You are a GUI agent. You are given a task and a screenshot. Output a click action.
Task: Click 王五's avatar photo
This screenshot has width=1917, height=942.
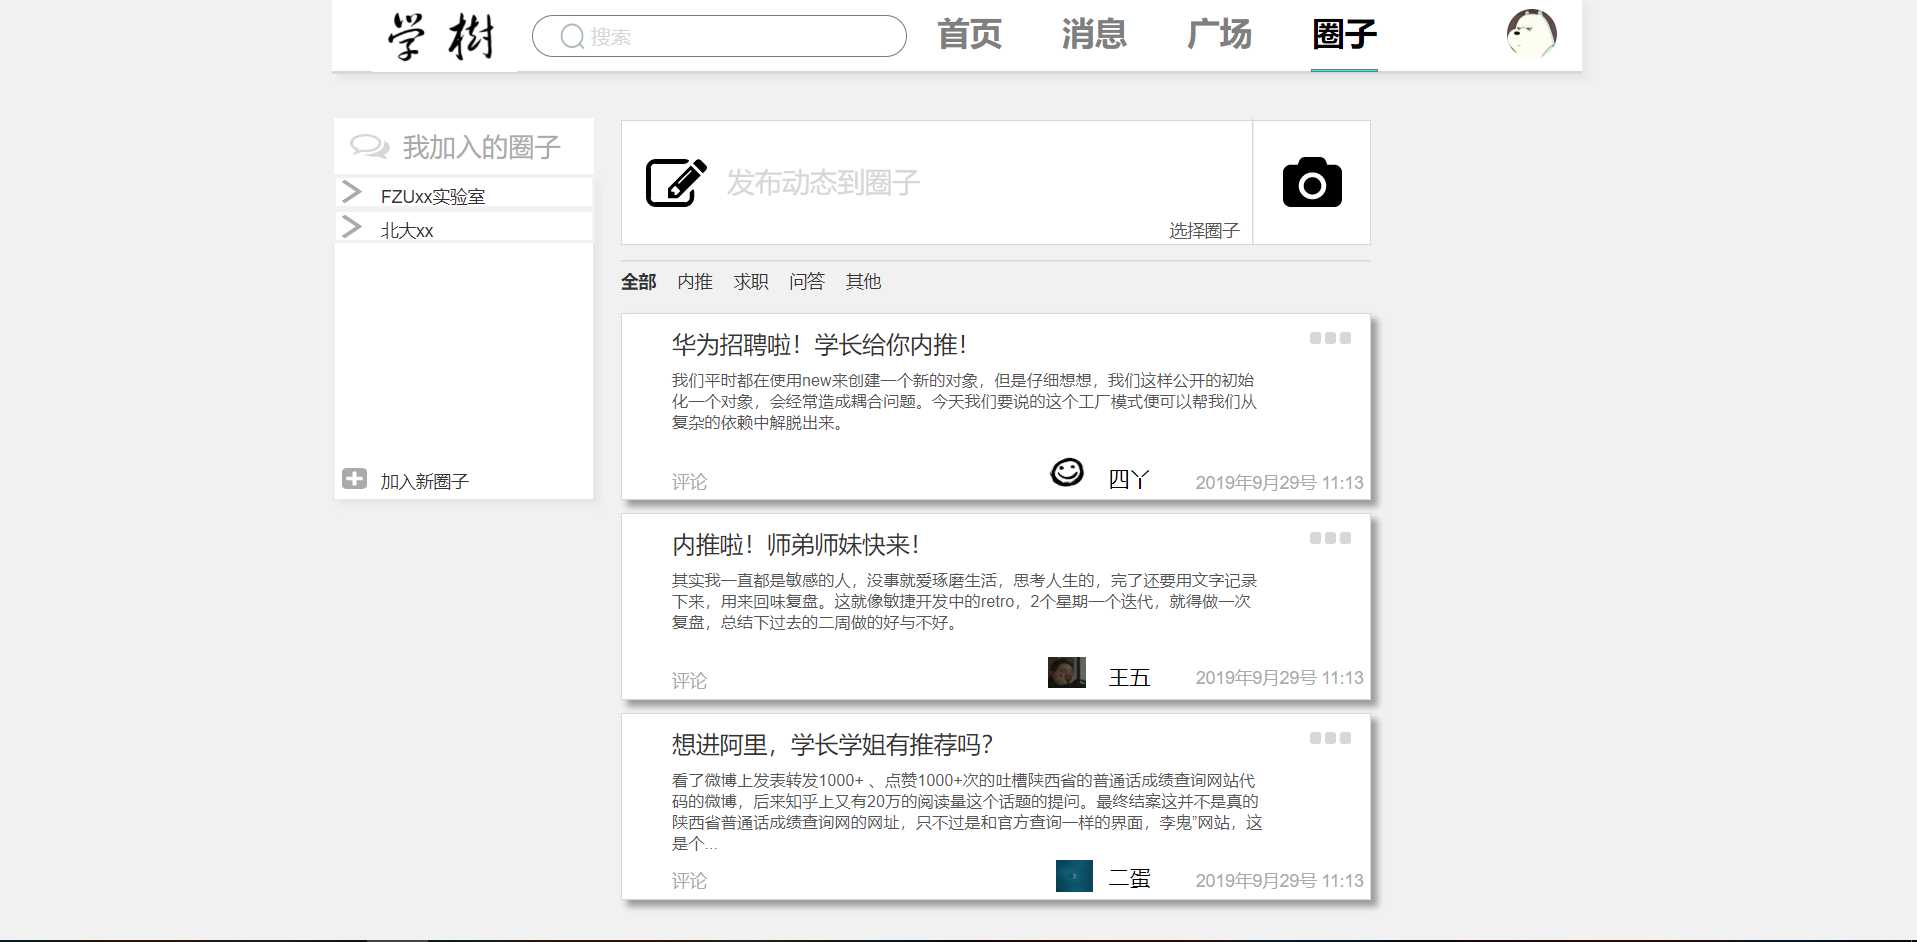point(1067,672)
